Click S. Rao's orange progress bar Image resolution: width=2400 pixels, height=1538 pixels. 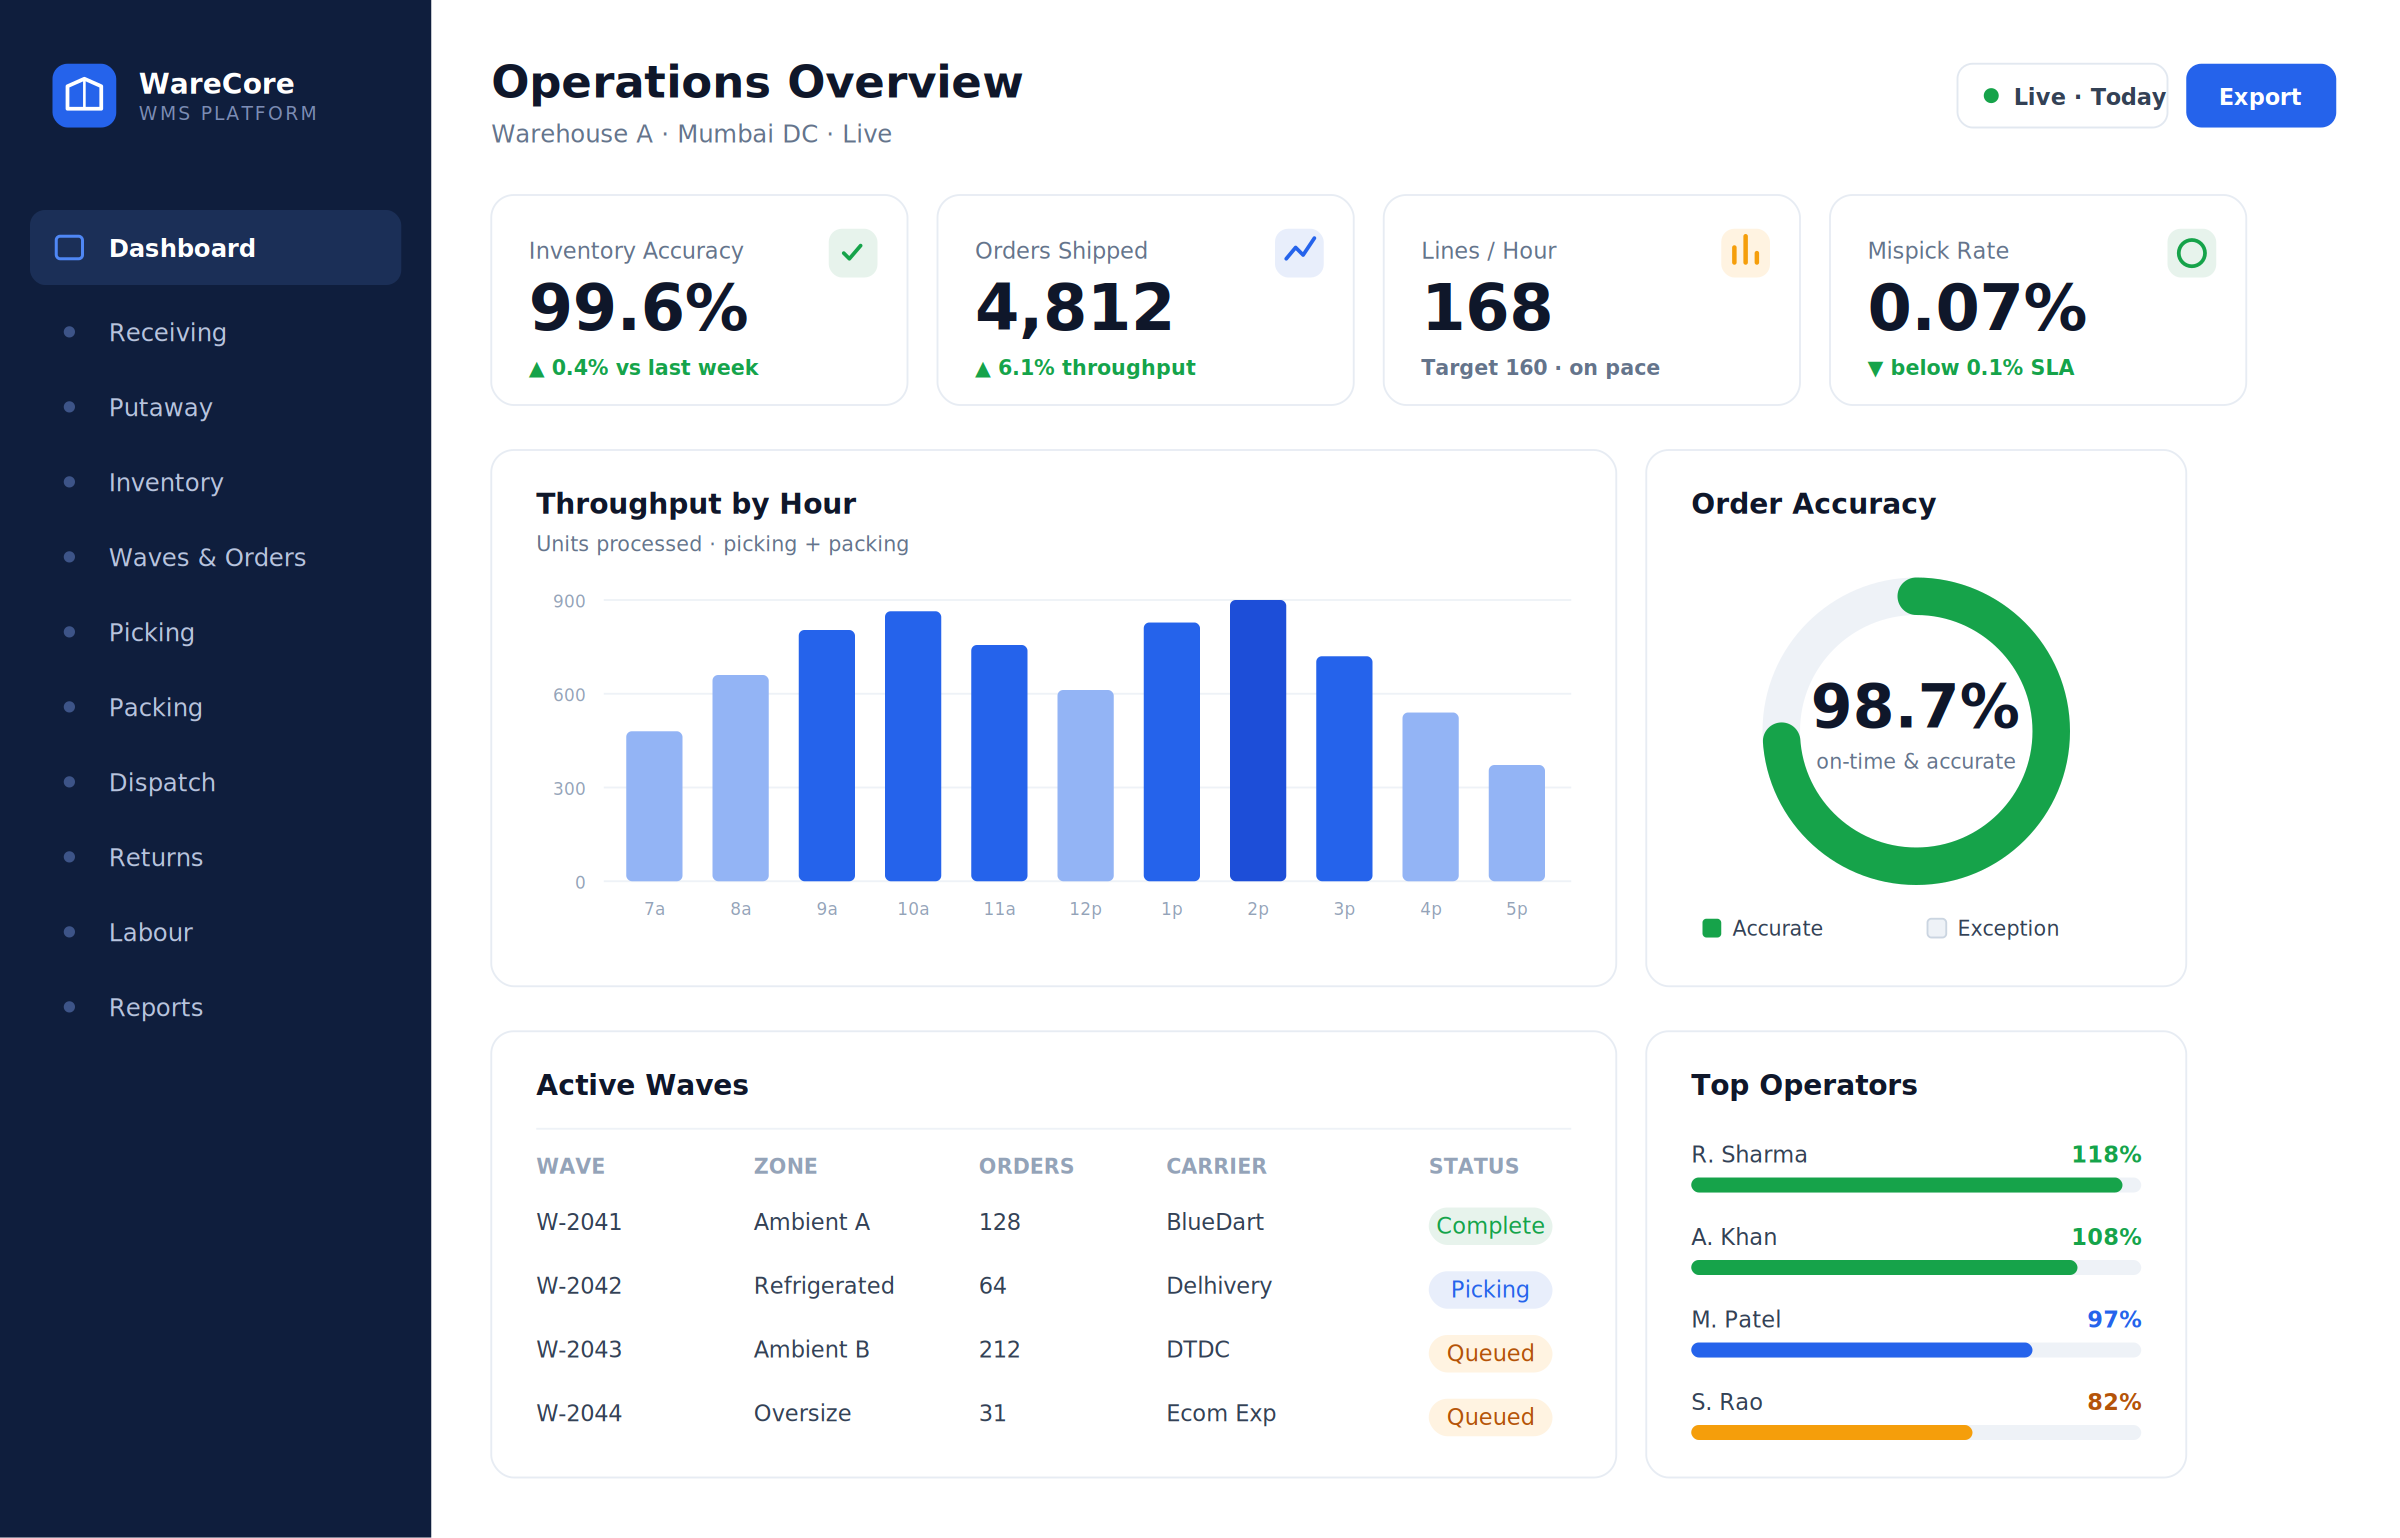1831,1433
